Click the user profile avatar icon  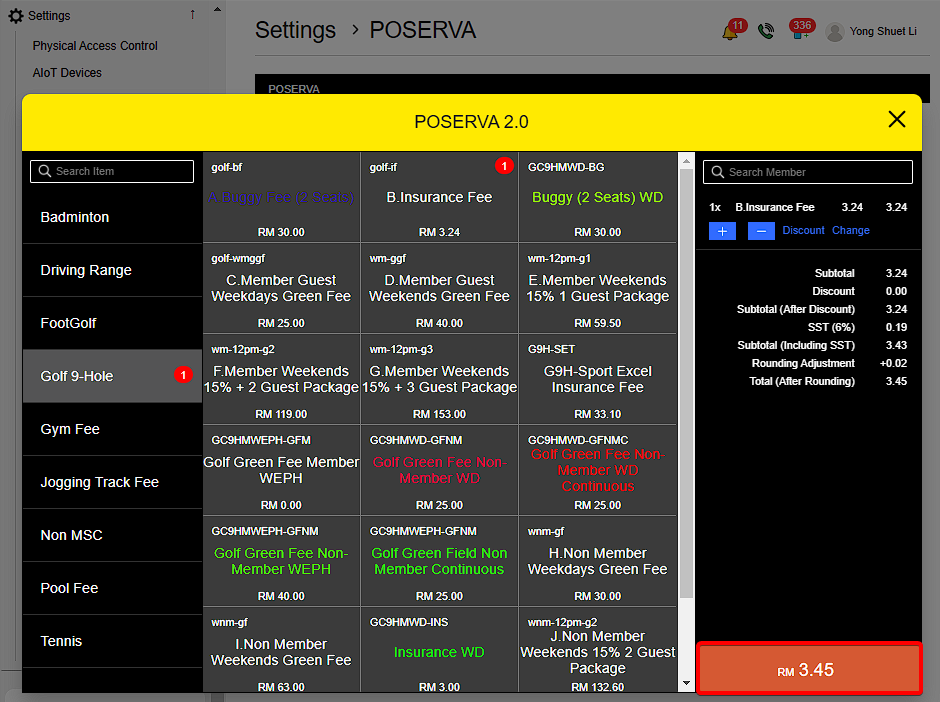click(x=835, y=32)
